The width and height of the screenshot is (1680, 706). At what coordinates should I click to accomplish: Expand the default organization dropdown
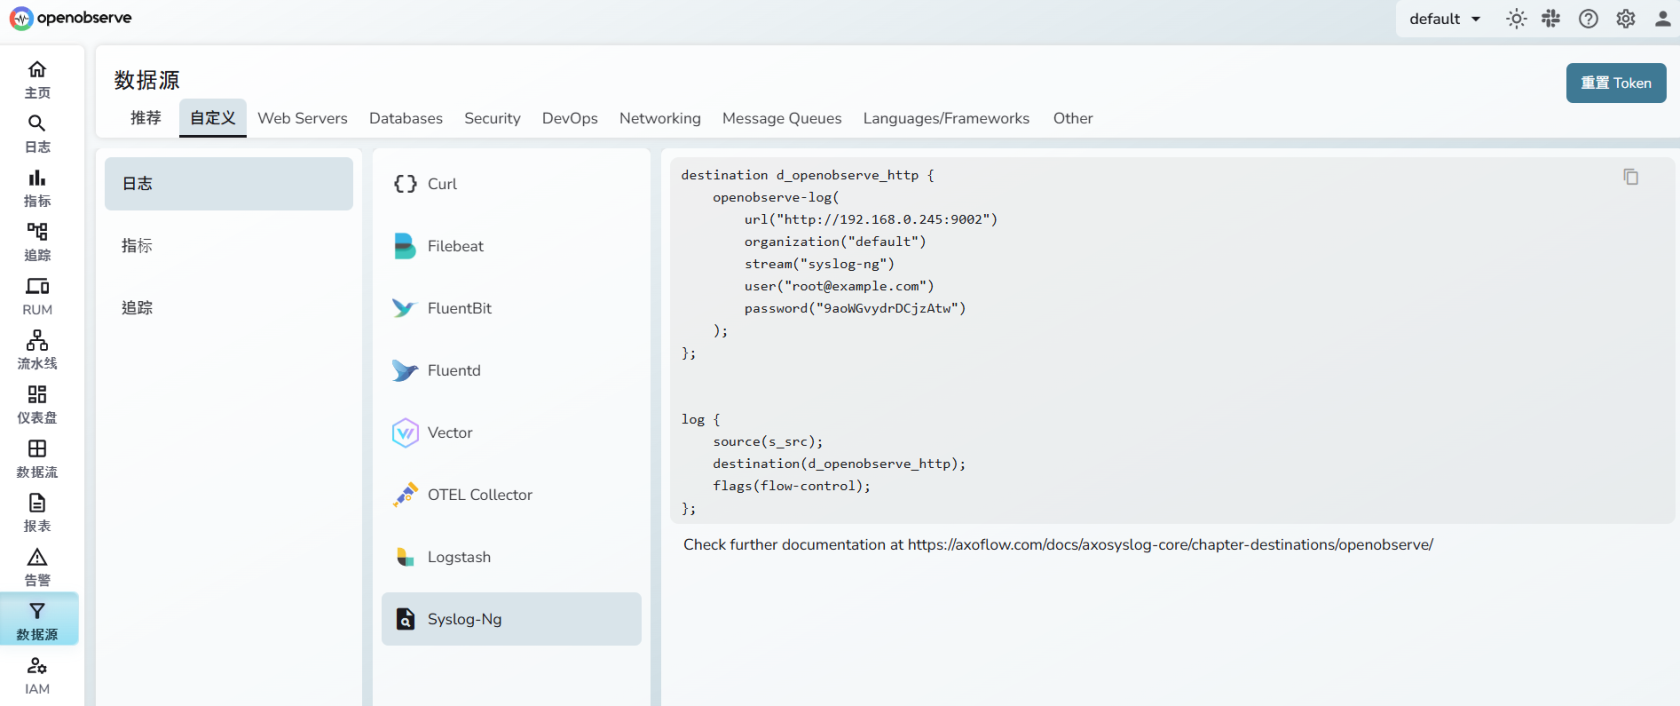(1444, 19)
